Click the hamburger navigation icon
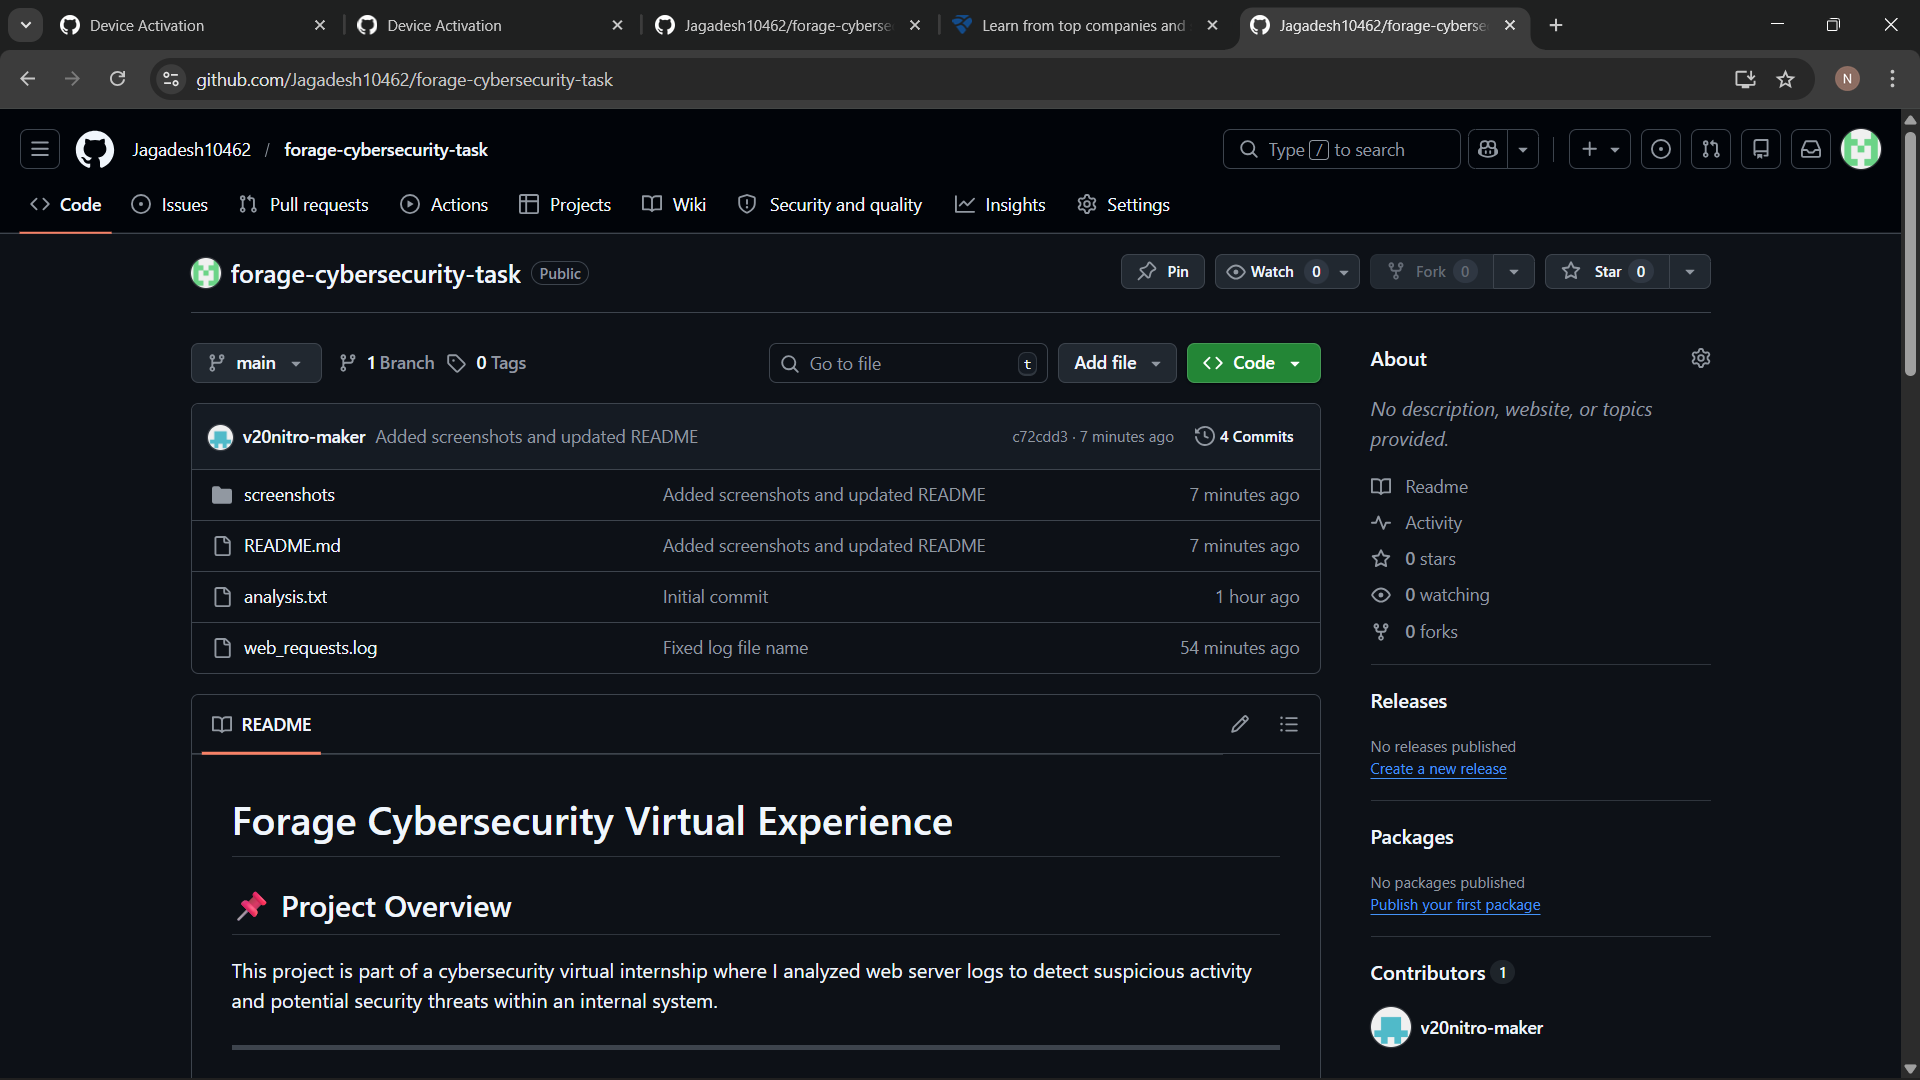Image resolution: width=1920 pixels, height=1080 pixels. click(x=39, y=148)
